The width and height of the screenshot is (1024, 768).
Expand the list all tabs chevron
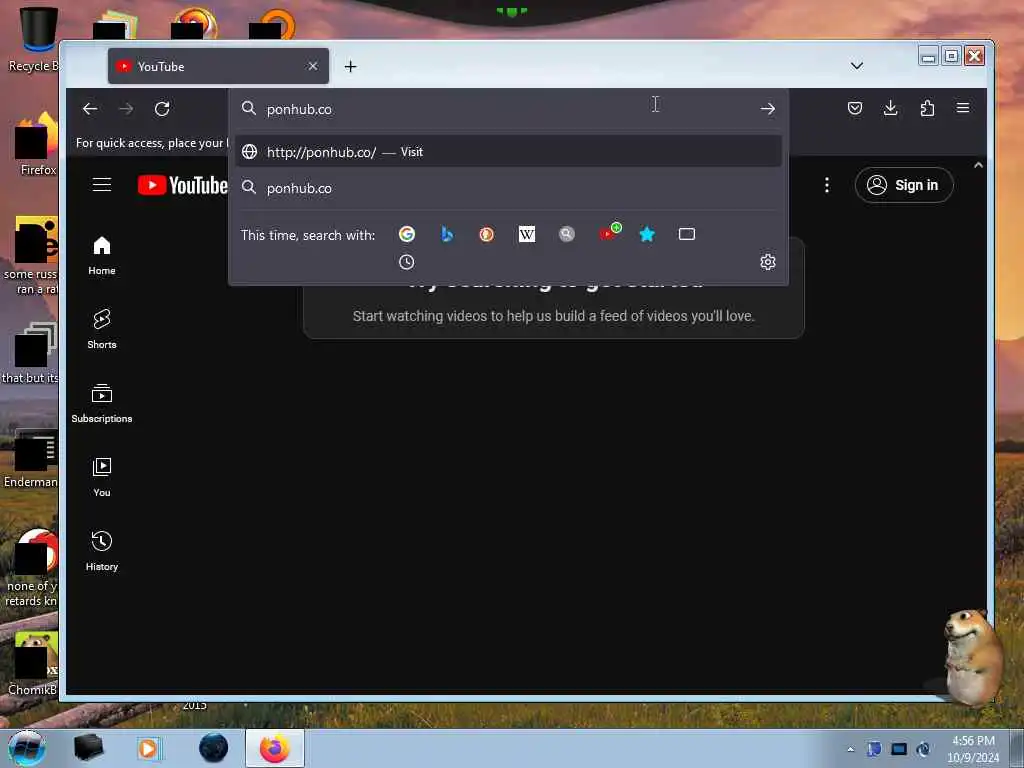(x=857, y=66)
